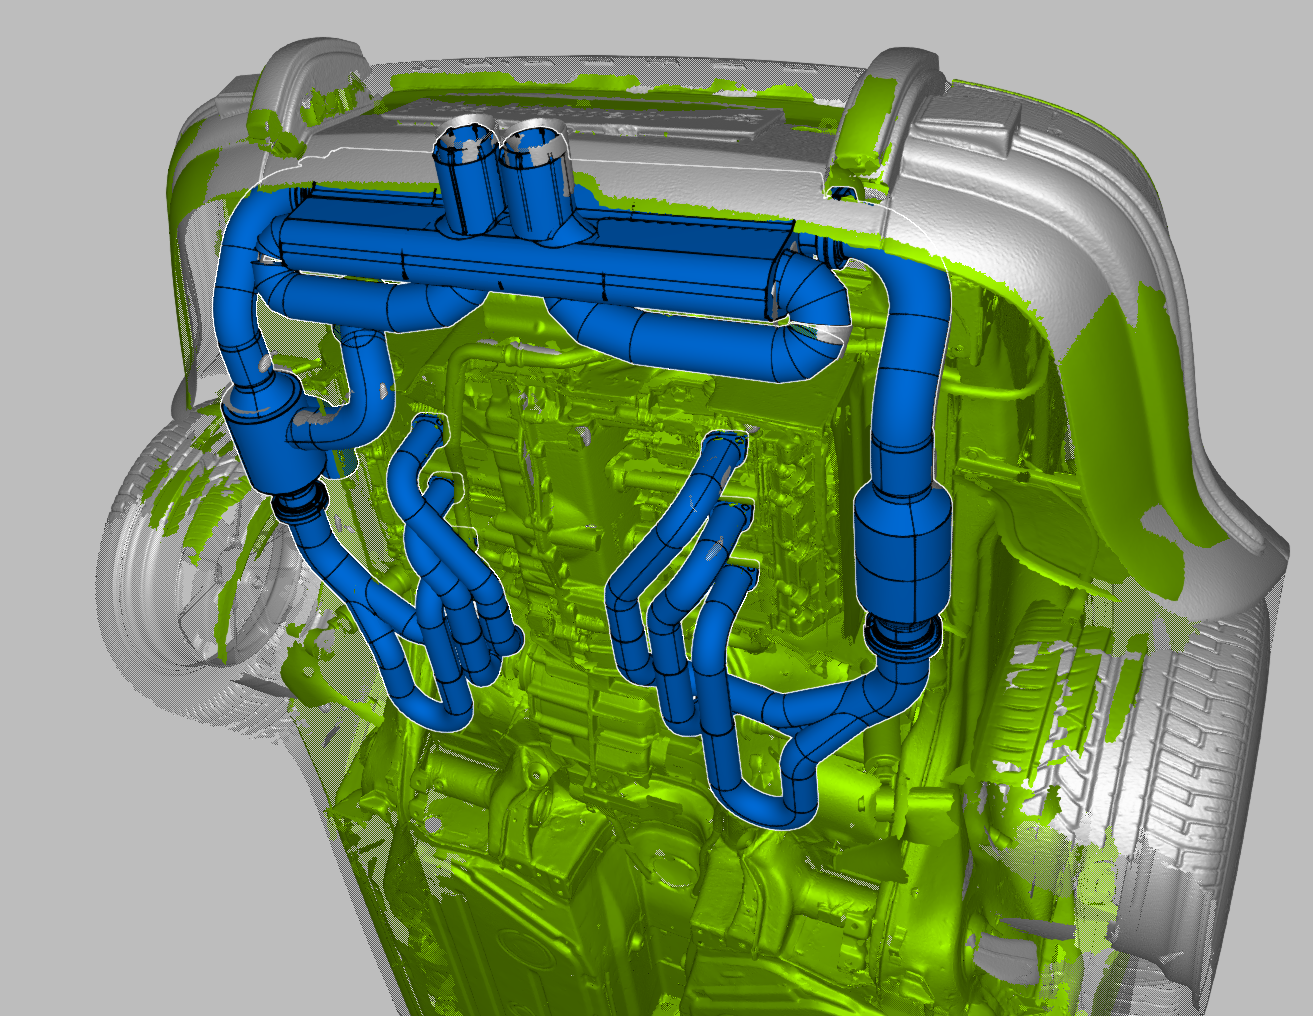Select the right blue exhaust tailpipe tip
This screenshot has width=1313, height=1016.
click(537, 181)
